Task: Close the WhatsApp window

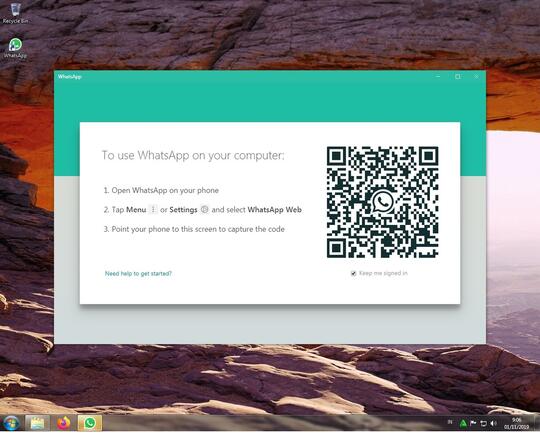Action: (x=477, y=76)
